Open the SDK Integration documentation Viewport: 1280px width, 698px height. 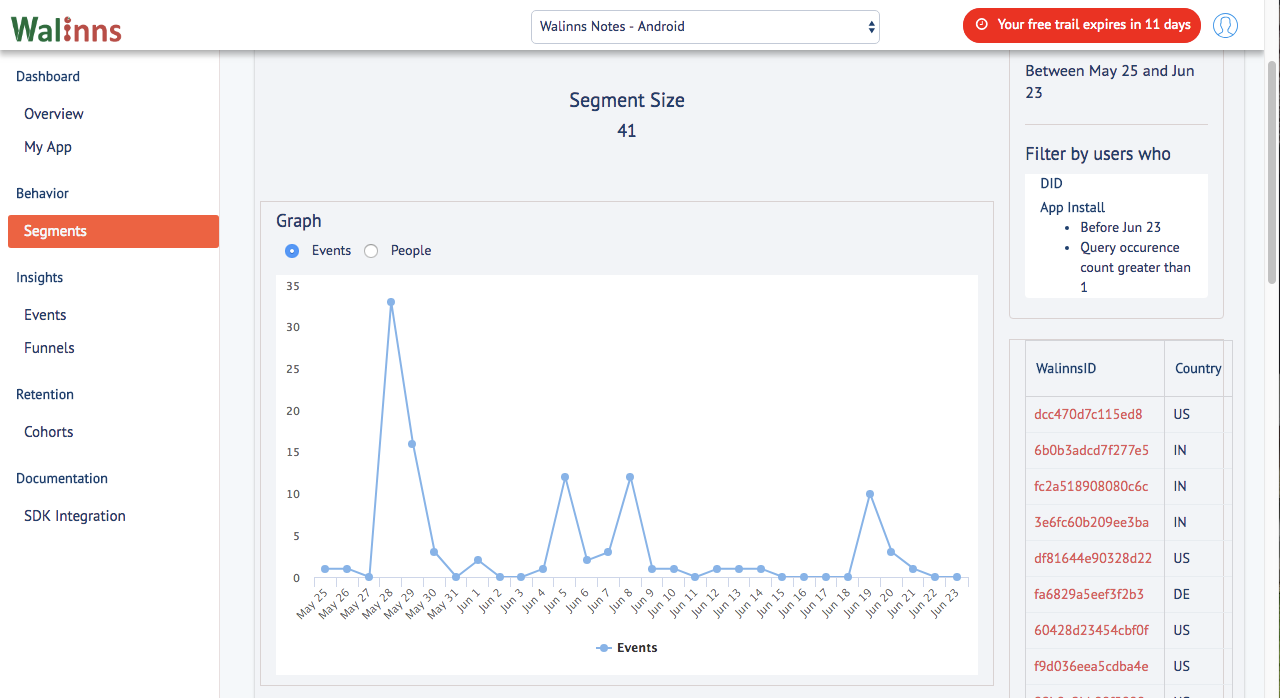coord(75,516)
